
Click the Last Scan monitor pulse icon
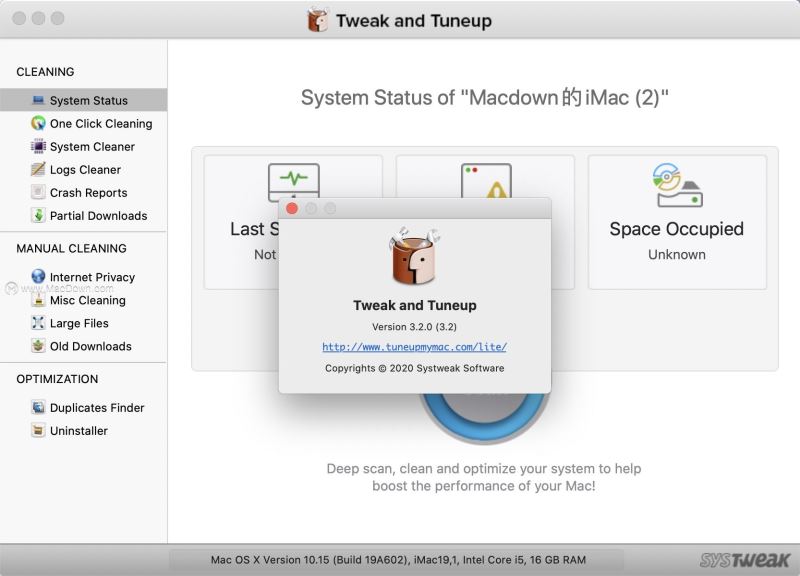tap(294, 181)
